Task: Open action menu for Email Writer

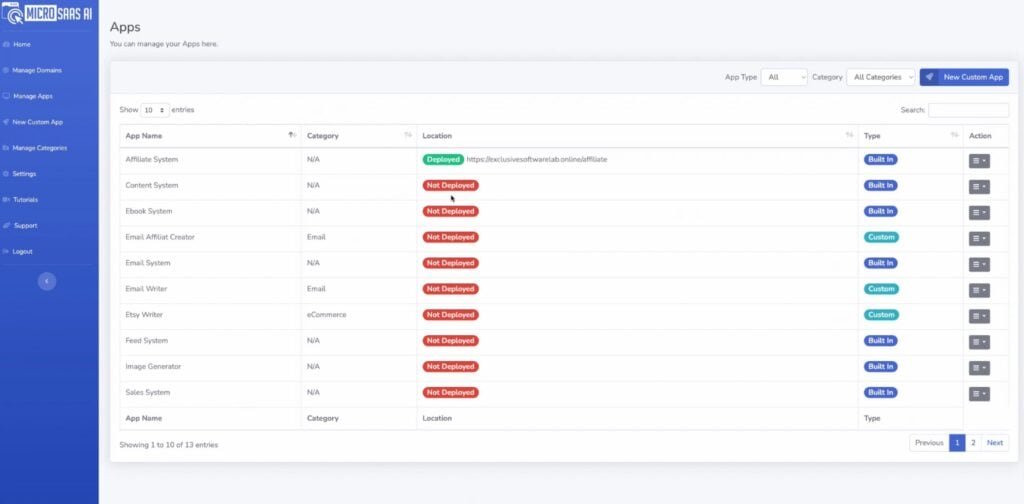Action: 979,291
